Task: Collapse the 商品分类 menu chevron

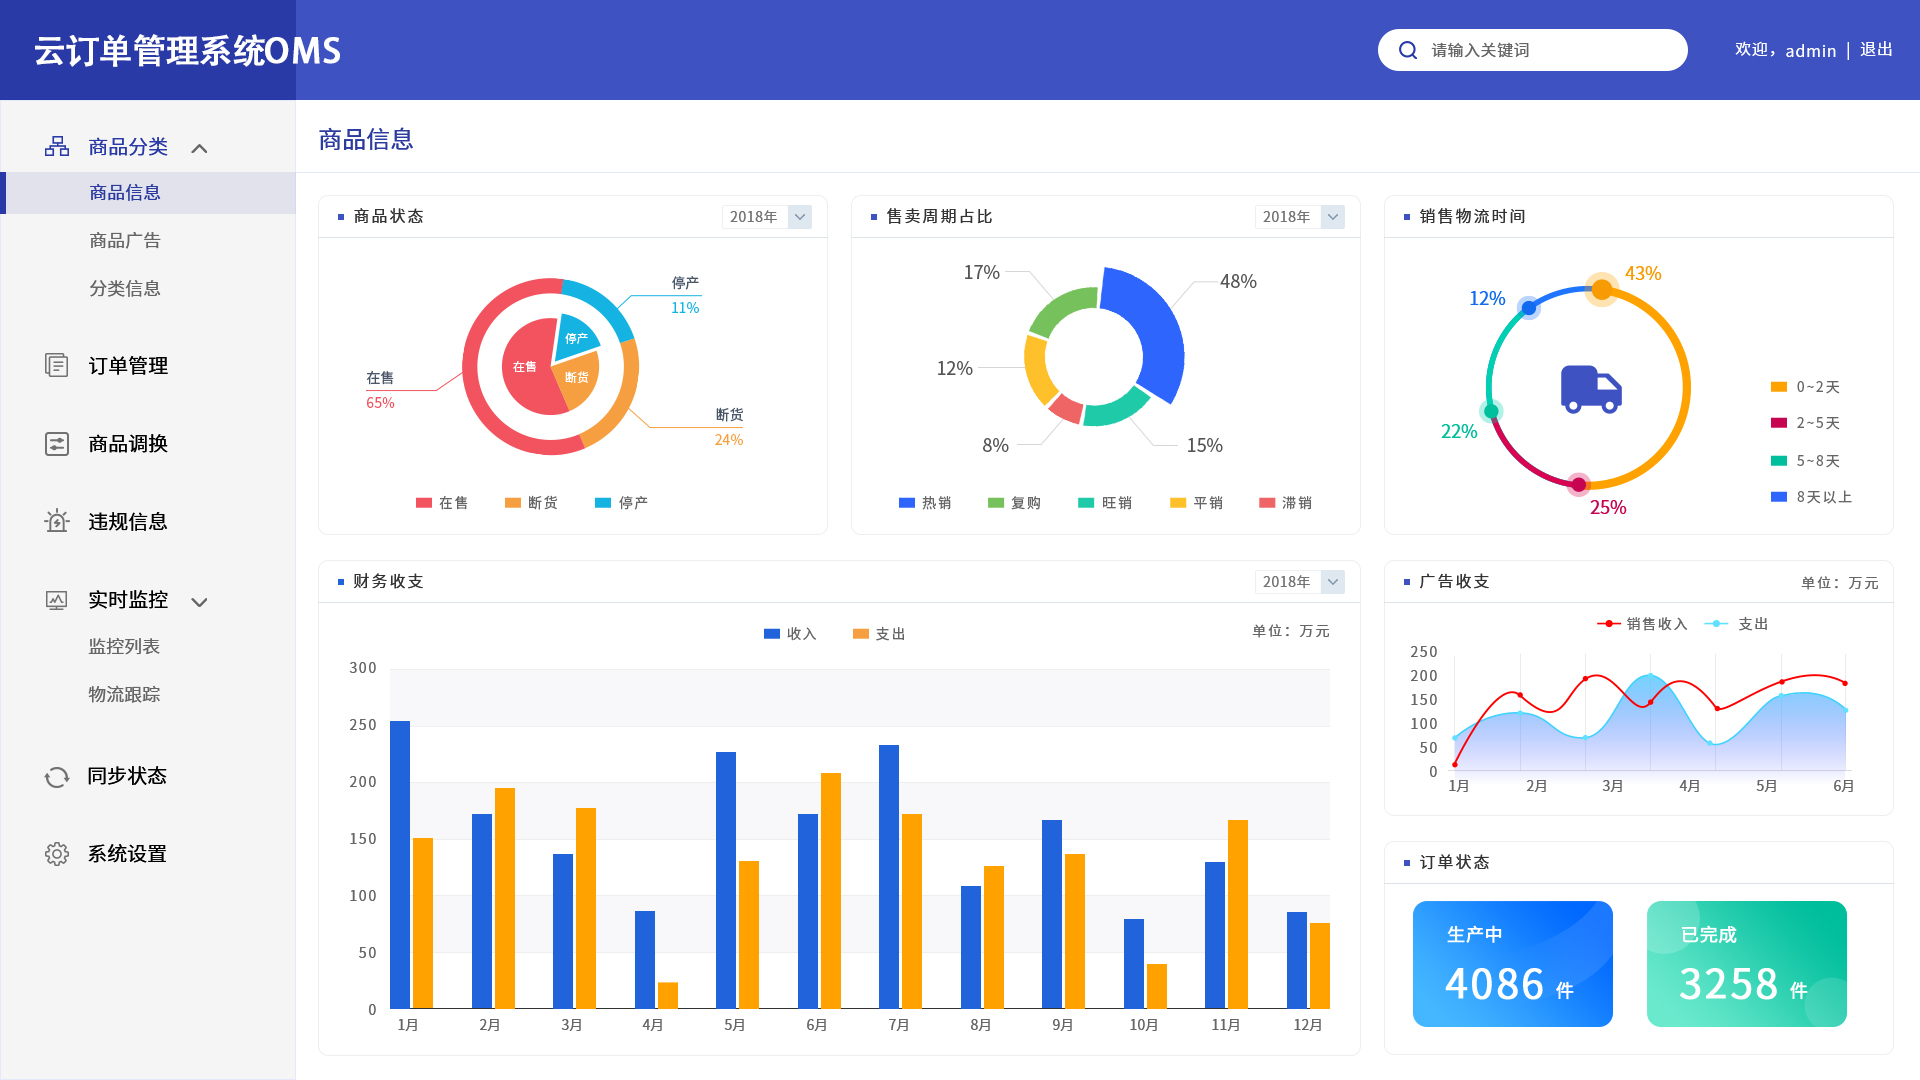Action: coord(199,148)
